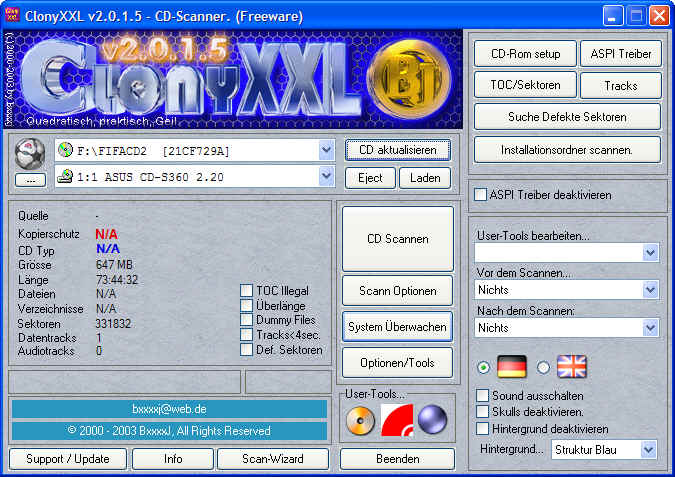675x477 pixels.
Task: Expand the F:\FIFACD2 drive dropdown
Action: [x=326, y=151]
